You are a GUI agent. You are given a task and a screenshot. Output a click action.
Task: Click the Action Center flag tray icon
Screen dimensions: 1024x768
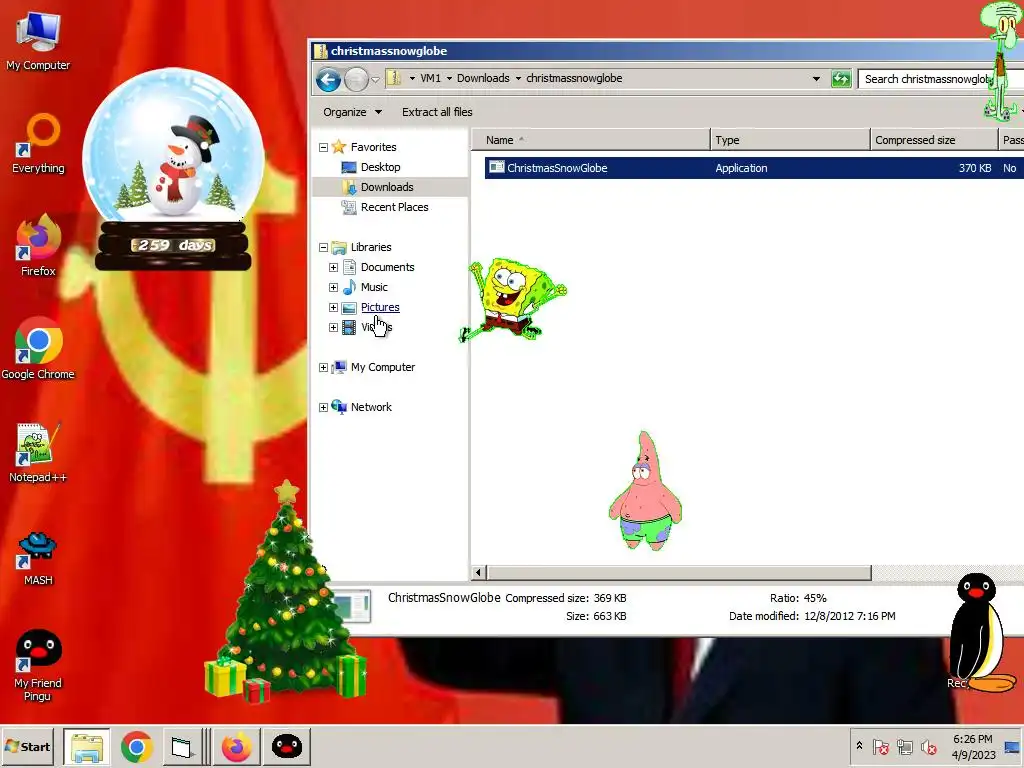tap(880, 746)
